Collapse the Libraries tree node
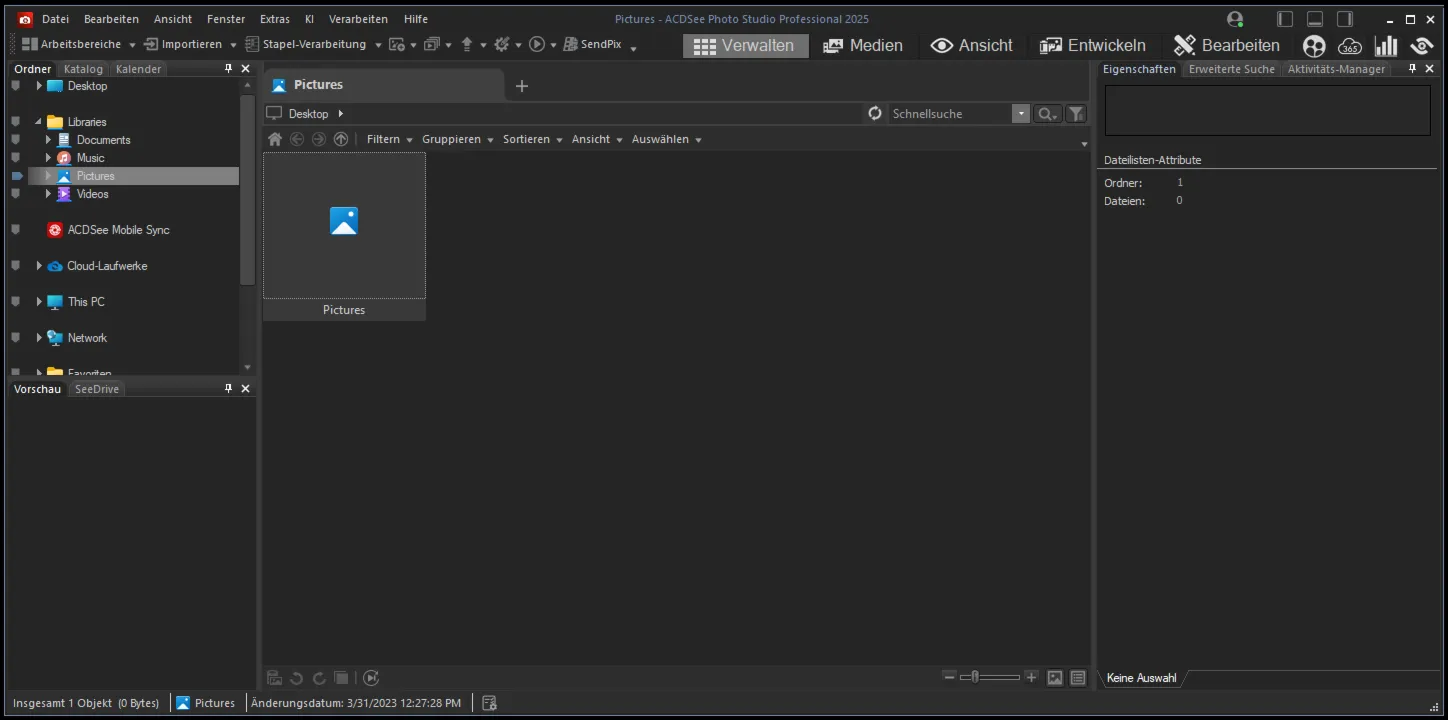This screenshot has height=720, width=1448. tap(39, 122)
